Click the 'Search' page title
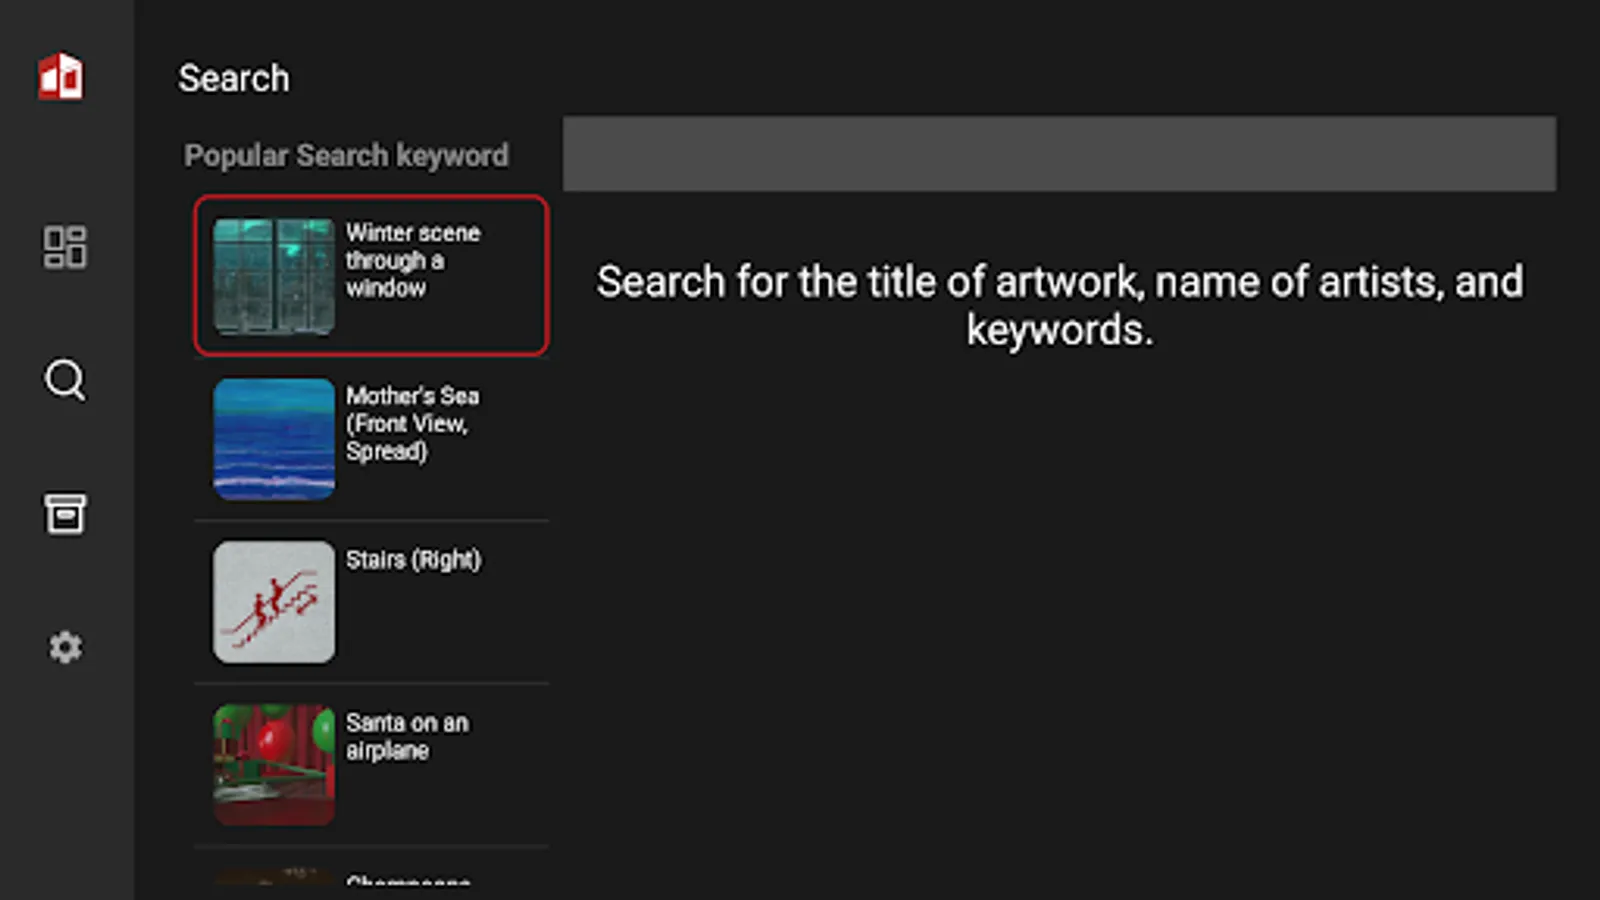This screenshot has width=1600, height=900. tap(233, 78)
